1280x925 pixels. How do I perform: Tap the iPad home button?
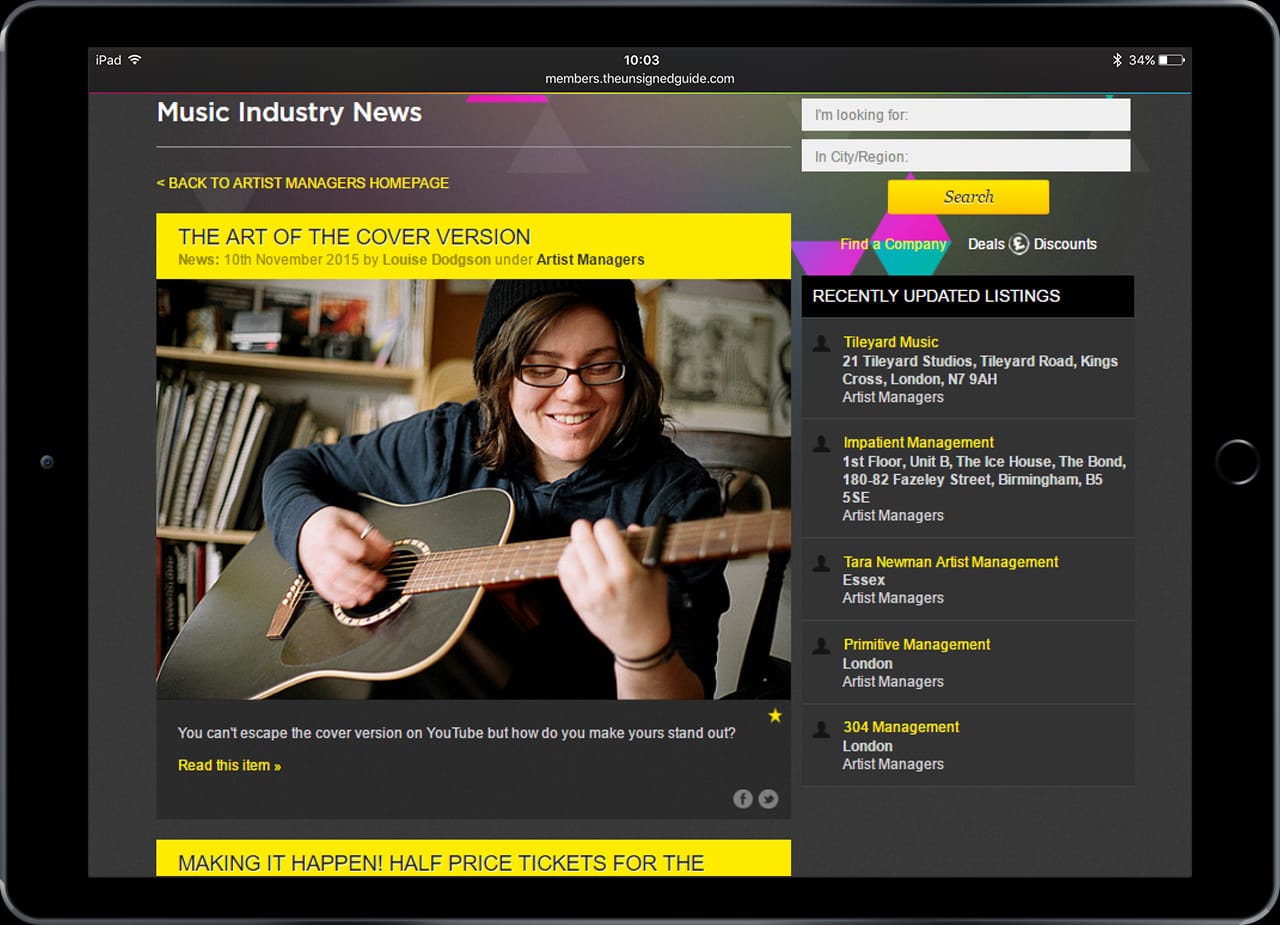(1237, 463)
